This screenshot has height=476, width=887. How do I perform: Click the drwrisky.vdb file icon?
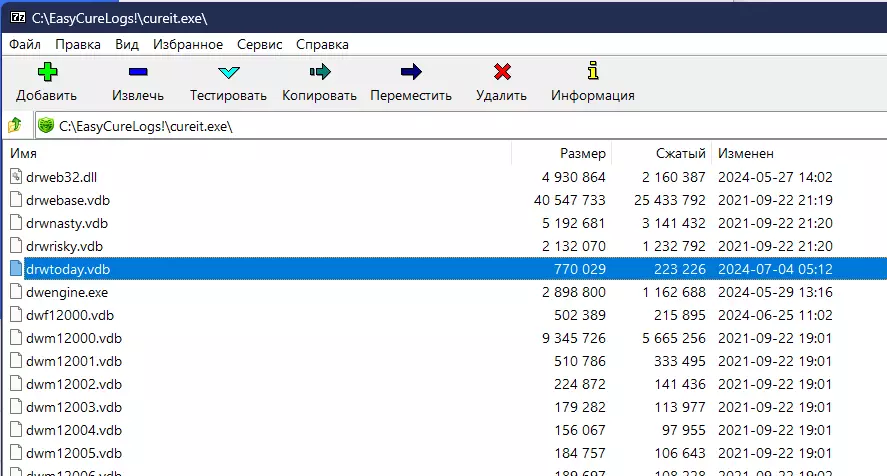click(16, 246)
